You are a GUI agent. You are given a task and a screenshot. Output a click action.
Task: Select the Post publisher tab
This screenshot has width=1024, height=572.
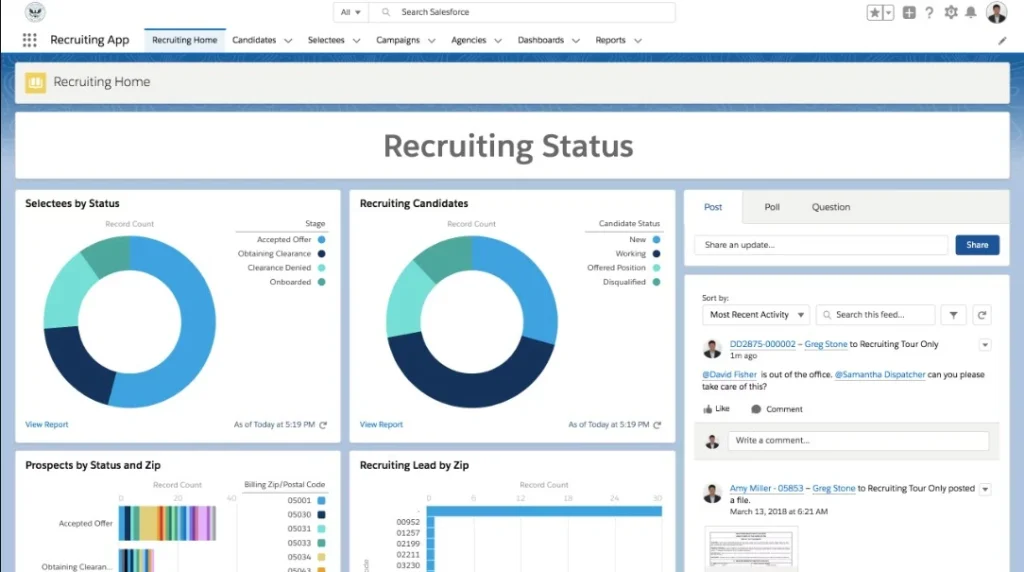pyautogui.click(x=713, y=207)
